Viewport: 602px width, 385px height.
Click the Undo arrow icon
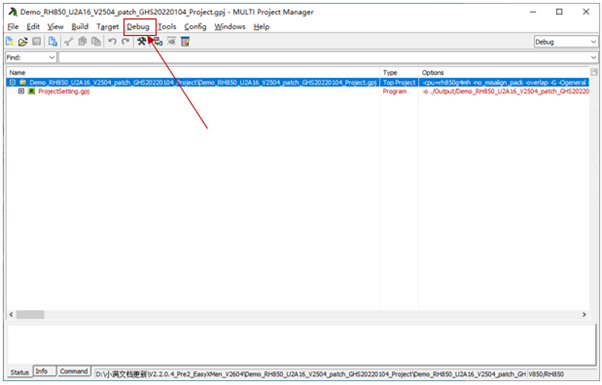[112, 41]
